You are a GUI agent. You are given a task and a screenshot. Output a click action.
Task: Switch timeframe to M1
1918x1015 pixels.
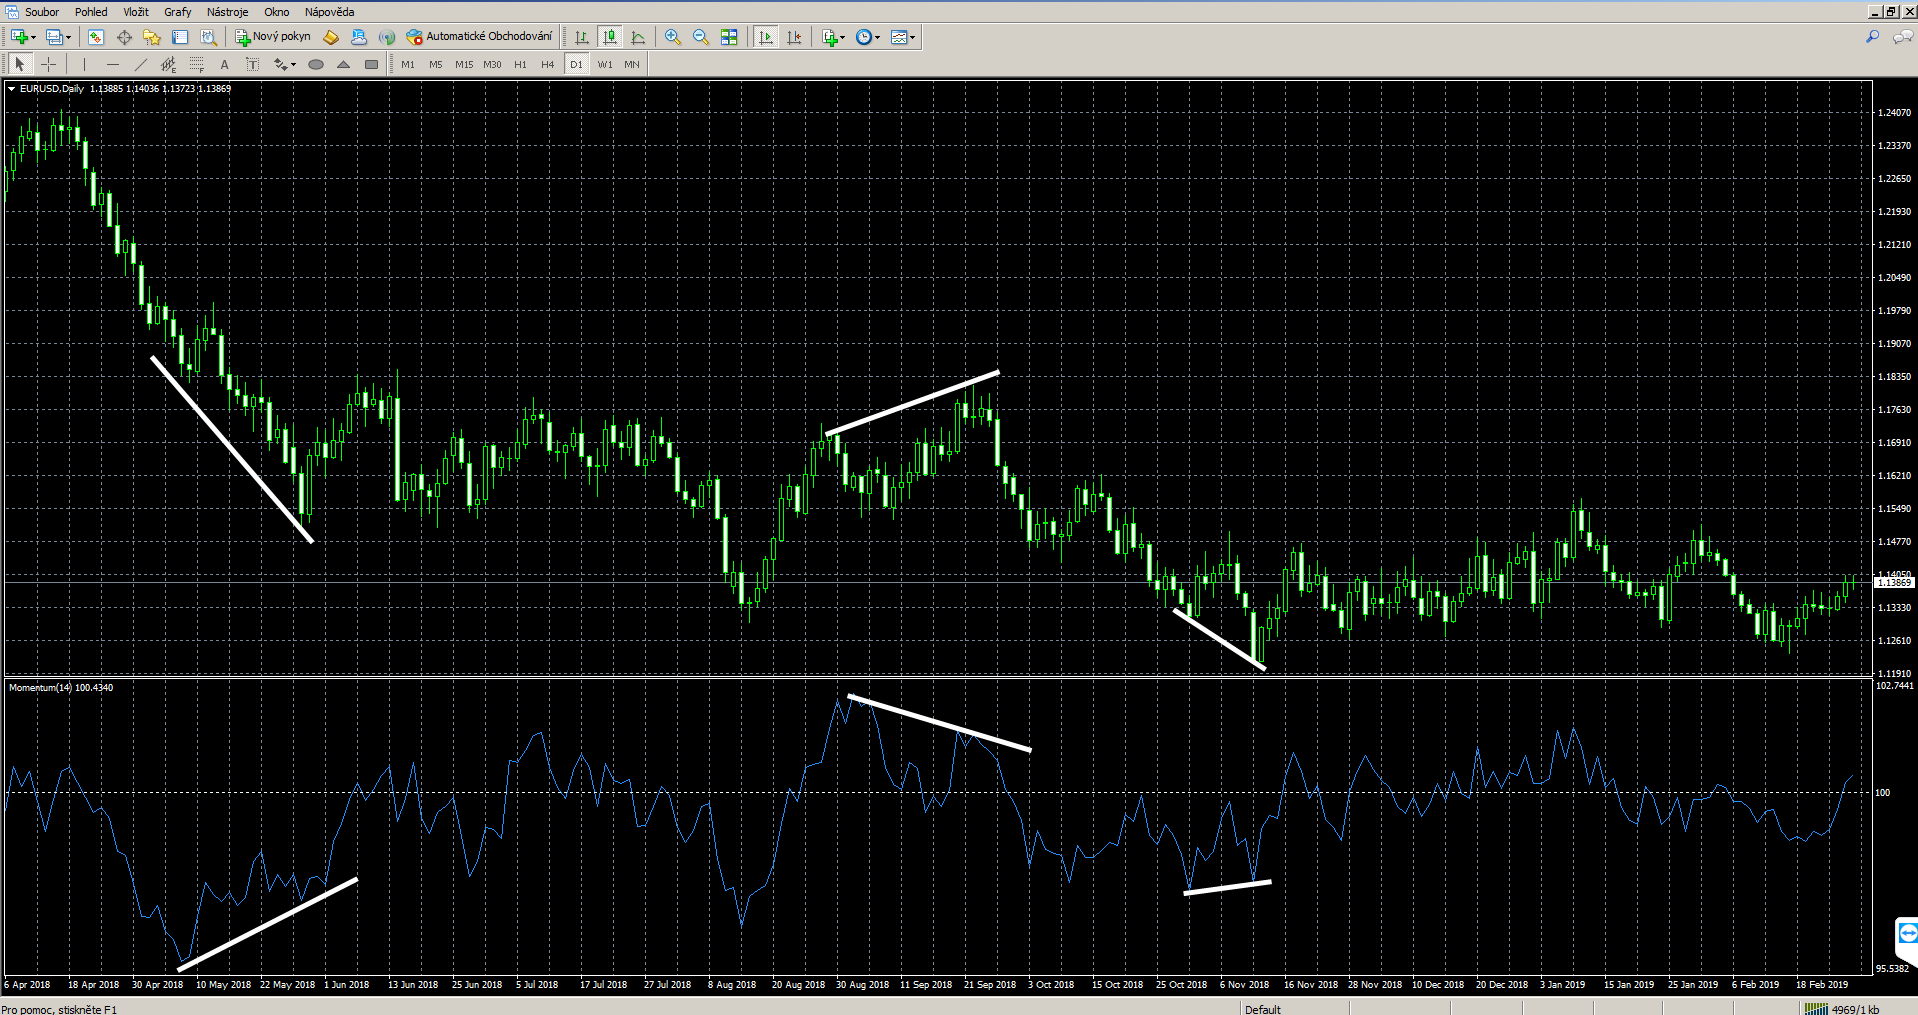click(x=408, y=64)
